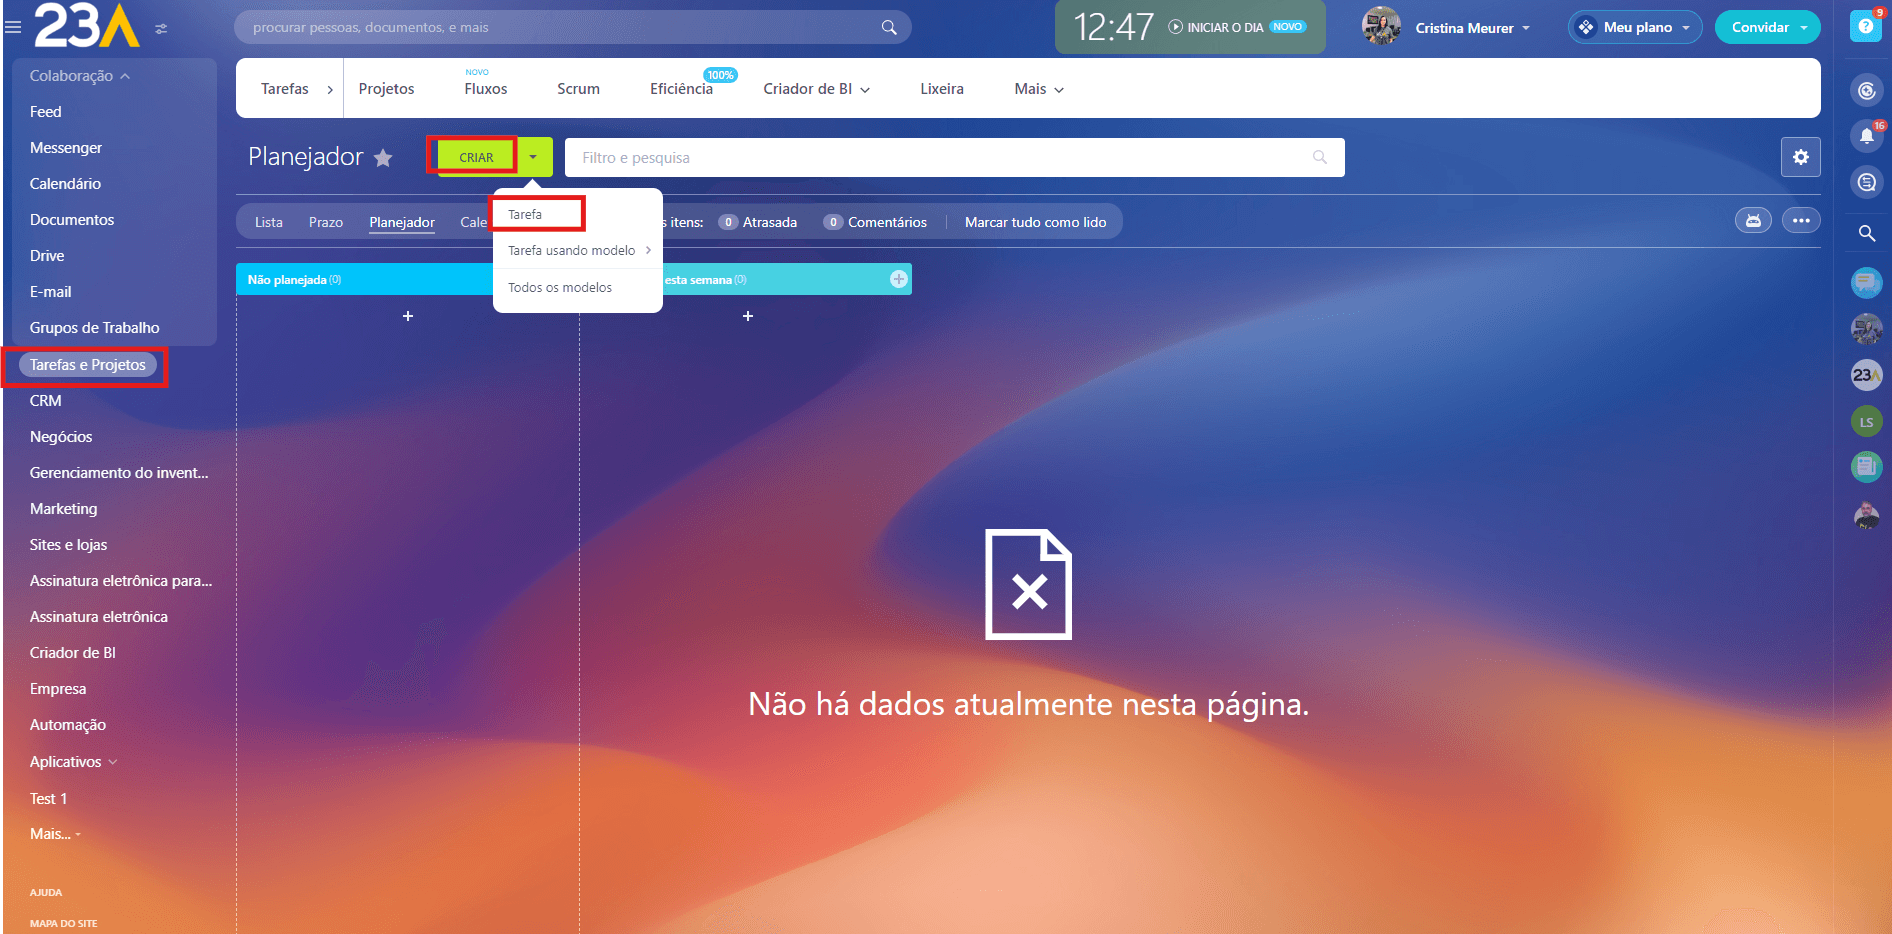Click the green CRIAR button
1892x934 pixels.
[476, 157]
